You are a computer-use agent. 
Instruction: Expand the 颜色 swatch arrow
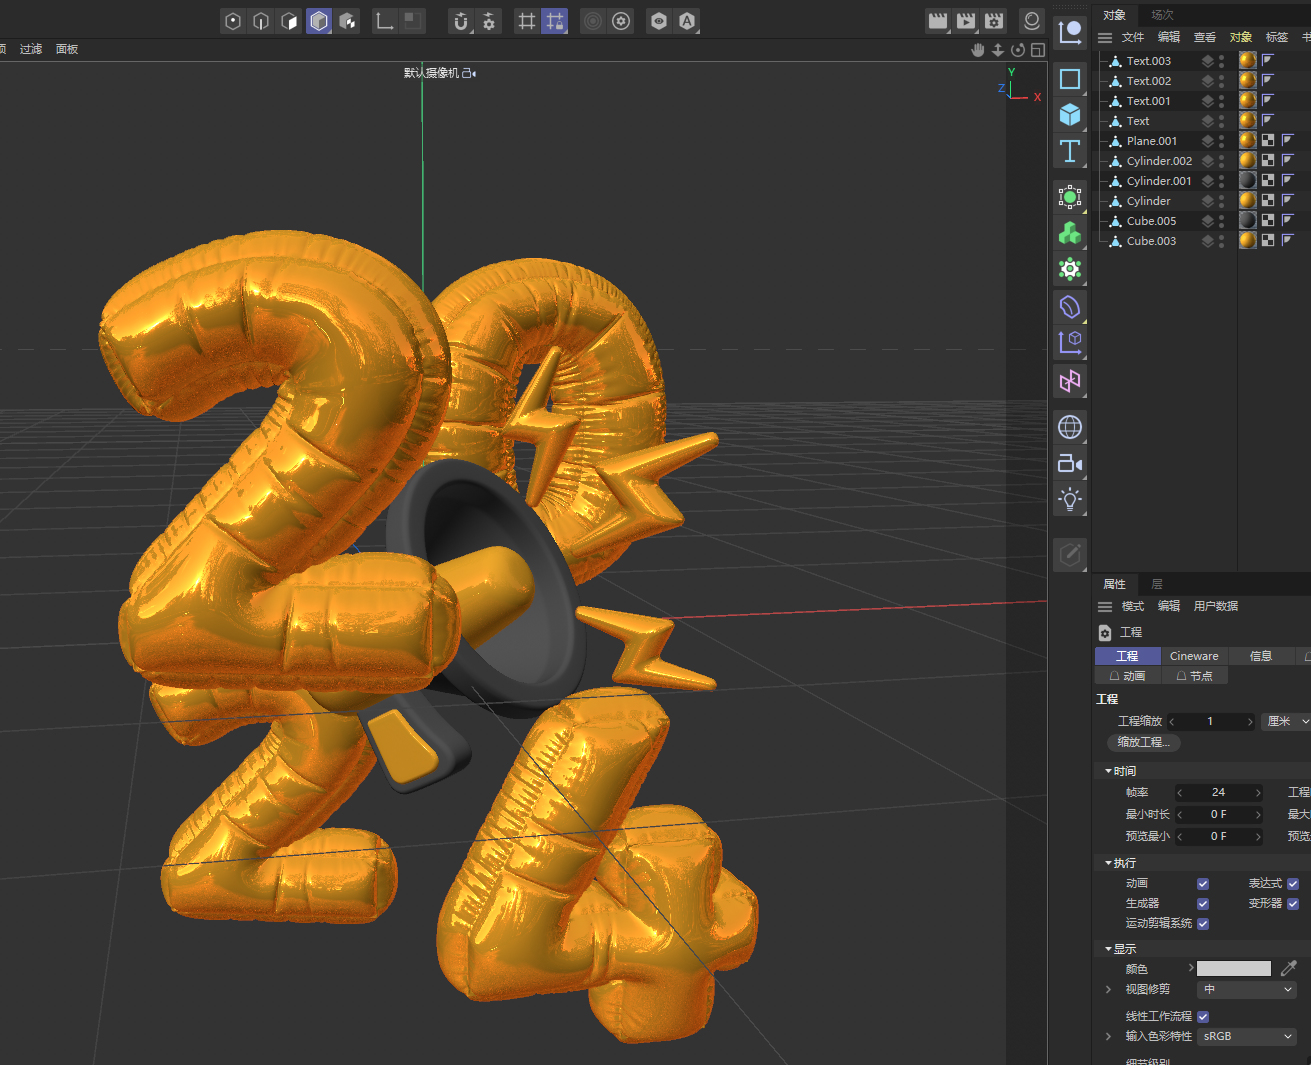tap(1190, 968)
